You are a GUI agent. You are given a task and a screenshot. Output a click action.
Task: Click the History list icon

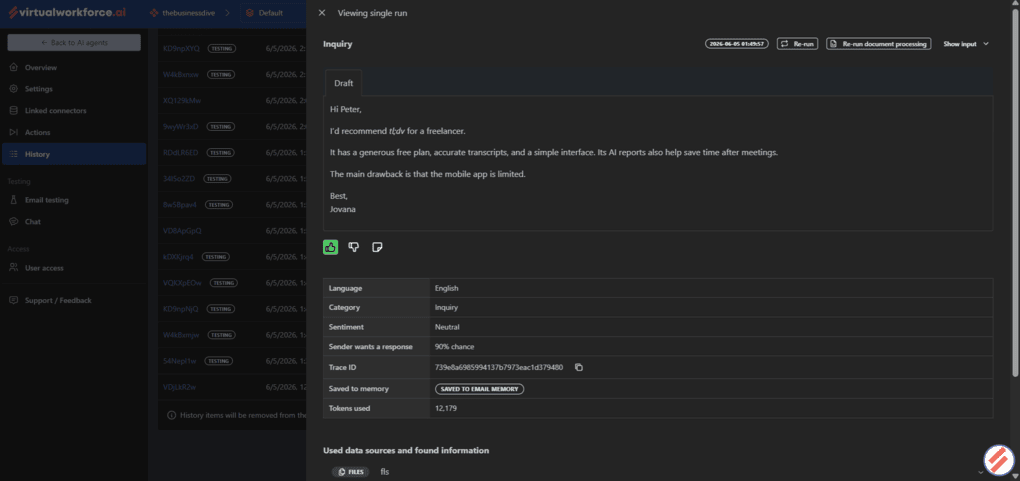13,154
